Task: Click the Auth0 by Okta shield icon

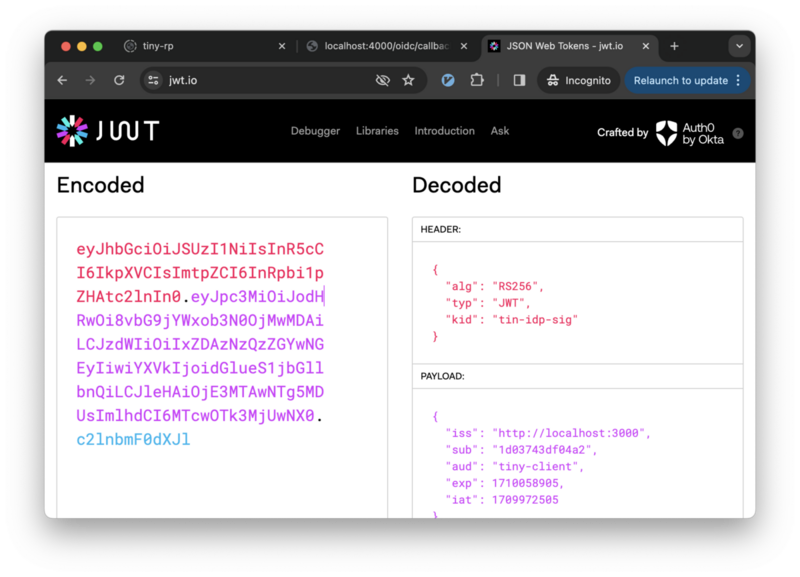Action: pos(665,131)
